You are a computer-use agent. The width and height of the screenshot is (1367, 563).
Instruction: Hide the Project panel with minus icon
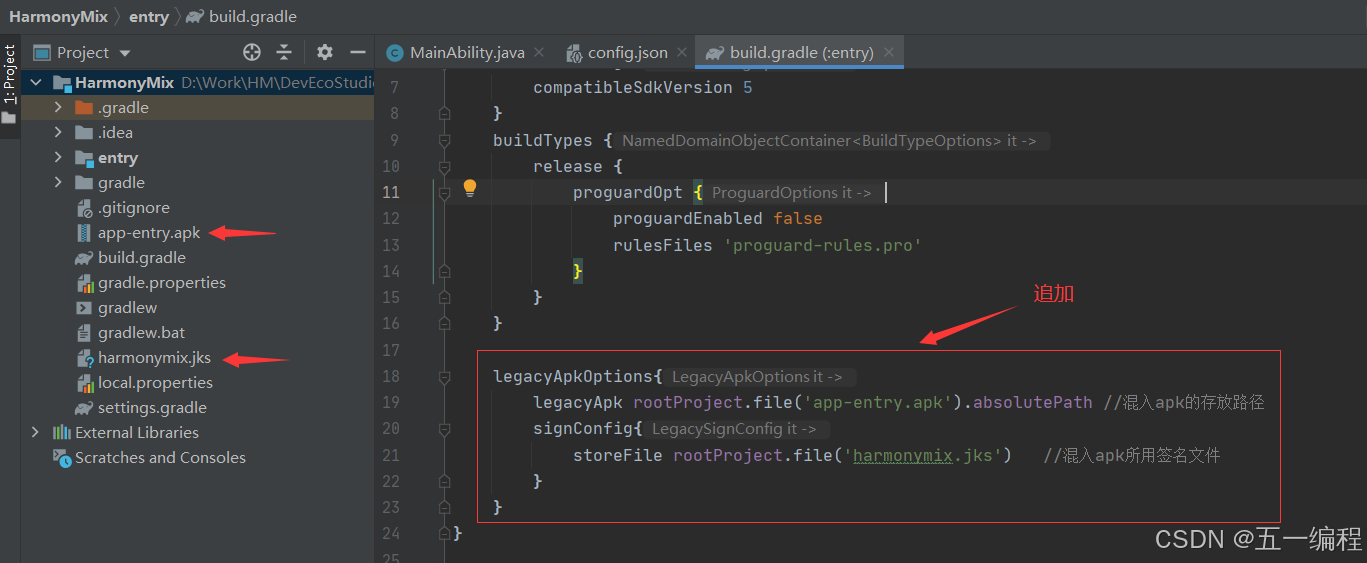coord(358,52)
